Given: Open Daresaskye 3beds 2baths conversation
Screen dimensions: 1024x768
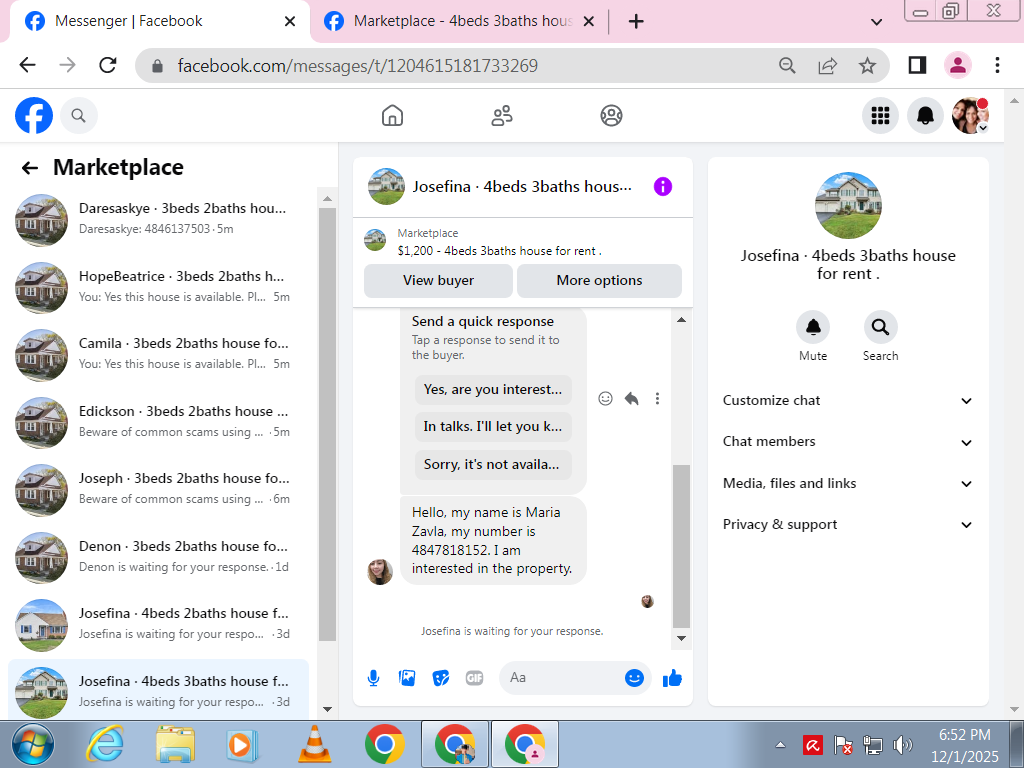Looking at the screenshot, I should point(158,219).
